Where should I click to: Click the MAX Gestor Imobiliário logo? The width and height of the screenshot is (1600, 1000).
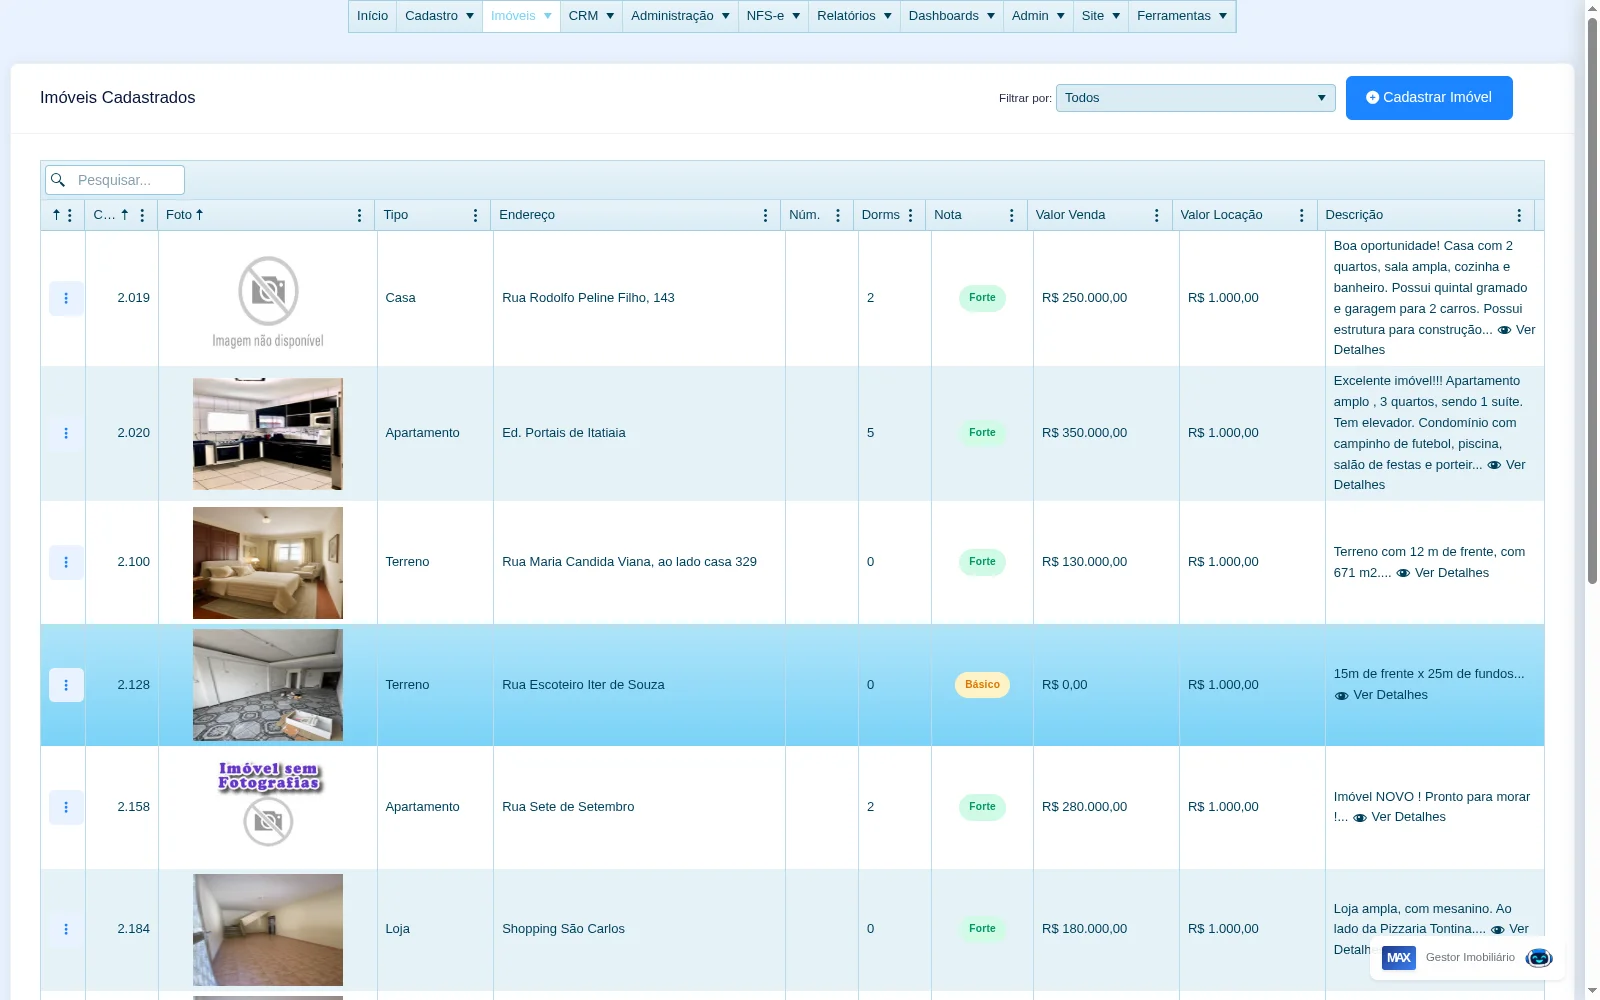coord(1399,958)
